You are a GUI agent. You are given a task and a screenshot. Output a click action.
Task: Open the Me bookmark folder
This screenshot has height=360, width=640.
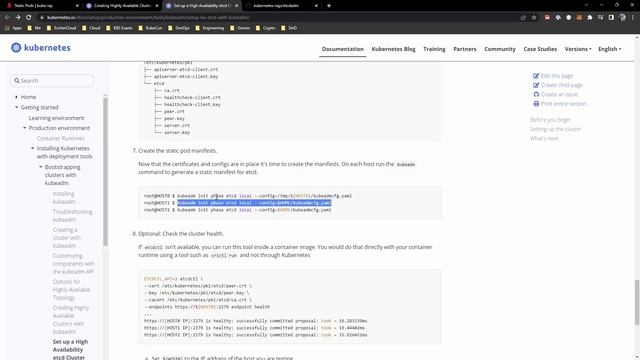(x=34, y=28)
